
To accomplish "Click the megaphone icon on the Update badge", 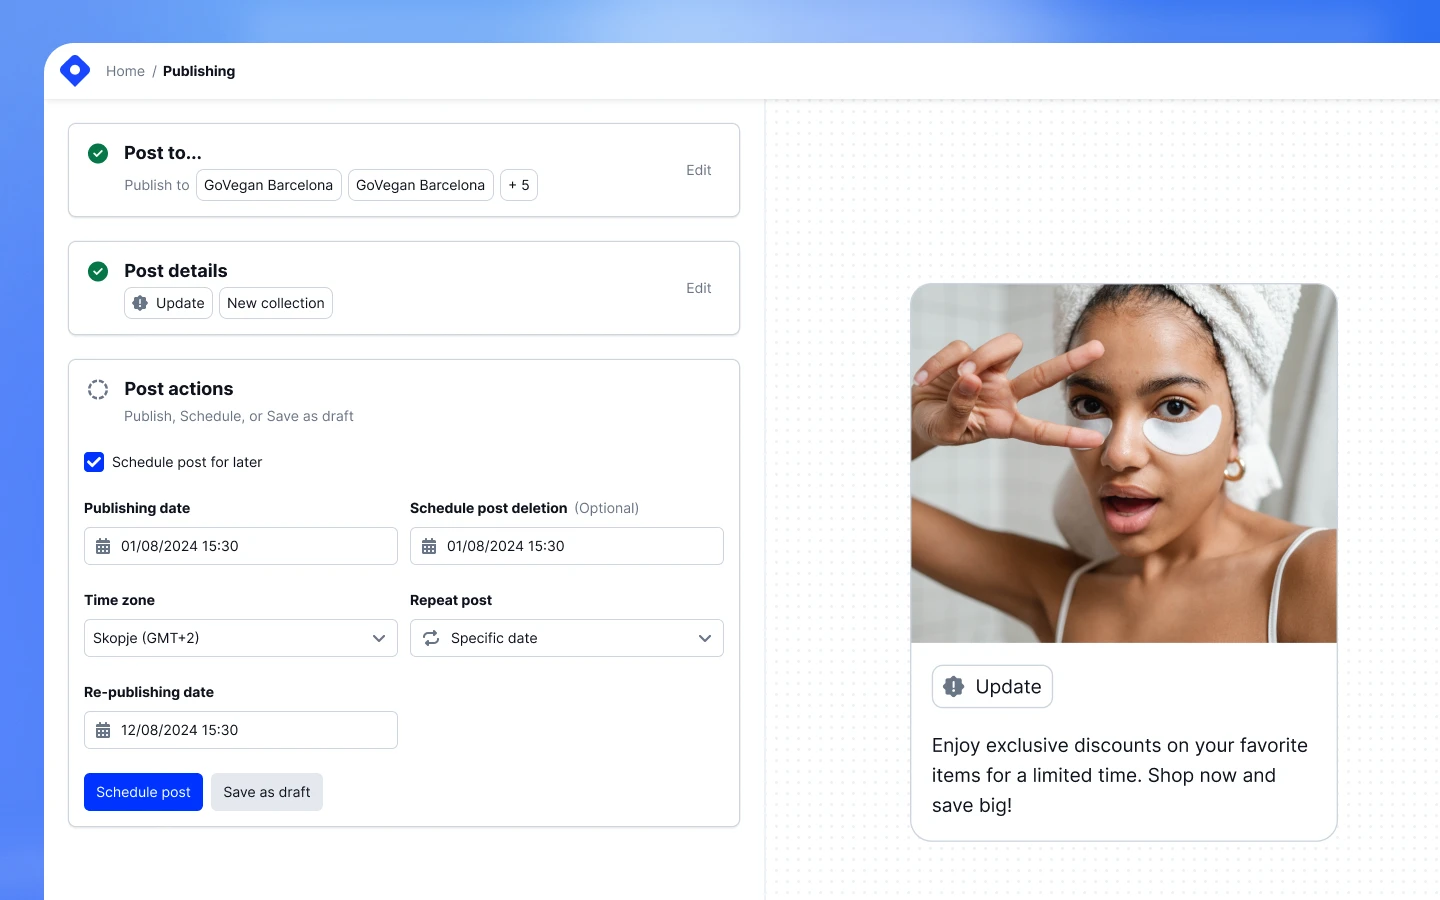I will point(953,686).
